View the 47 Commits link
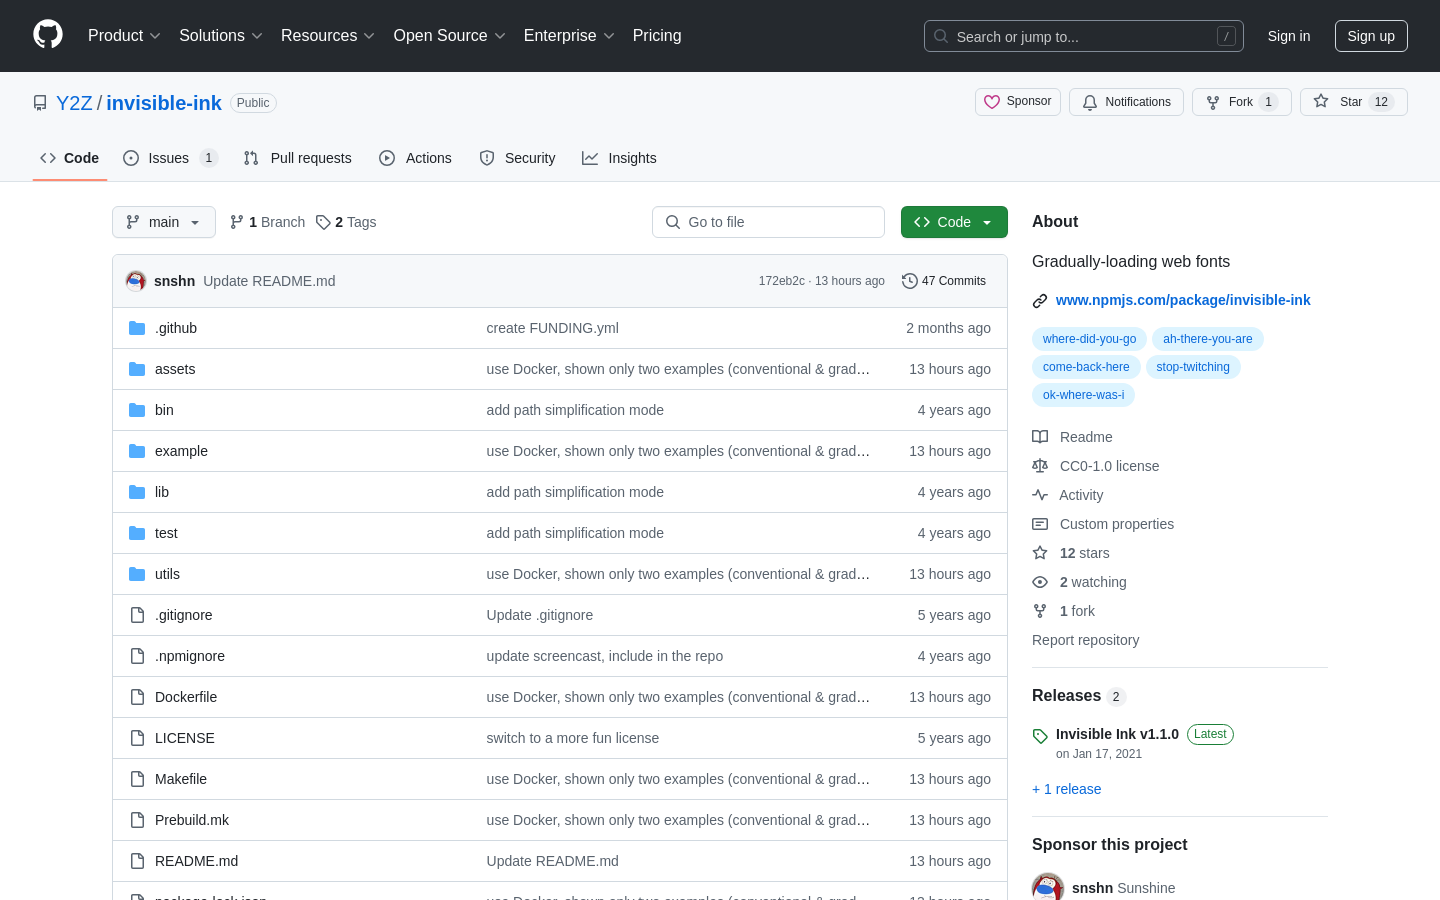The width and height of the screenshot is (1440, 900). (x=944, y=281)
